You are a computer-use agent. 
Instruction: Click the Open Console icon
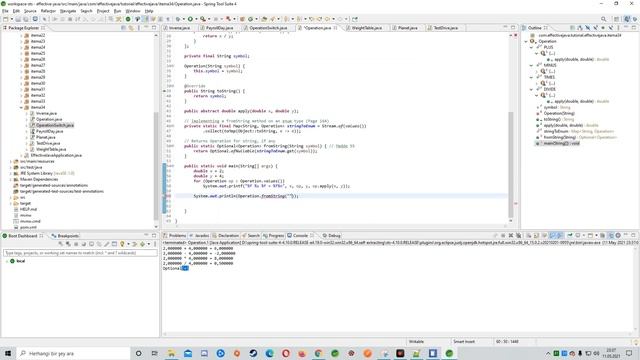tap(591, 236)
